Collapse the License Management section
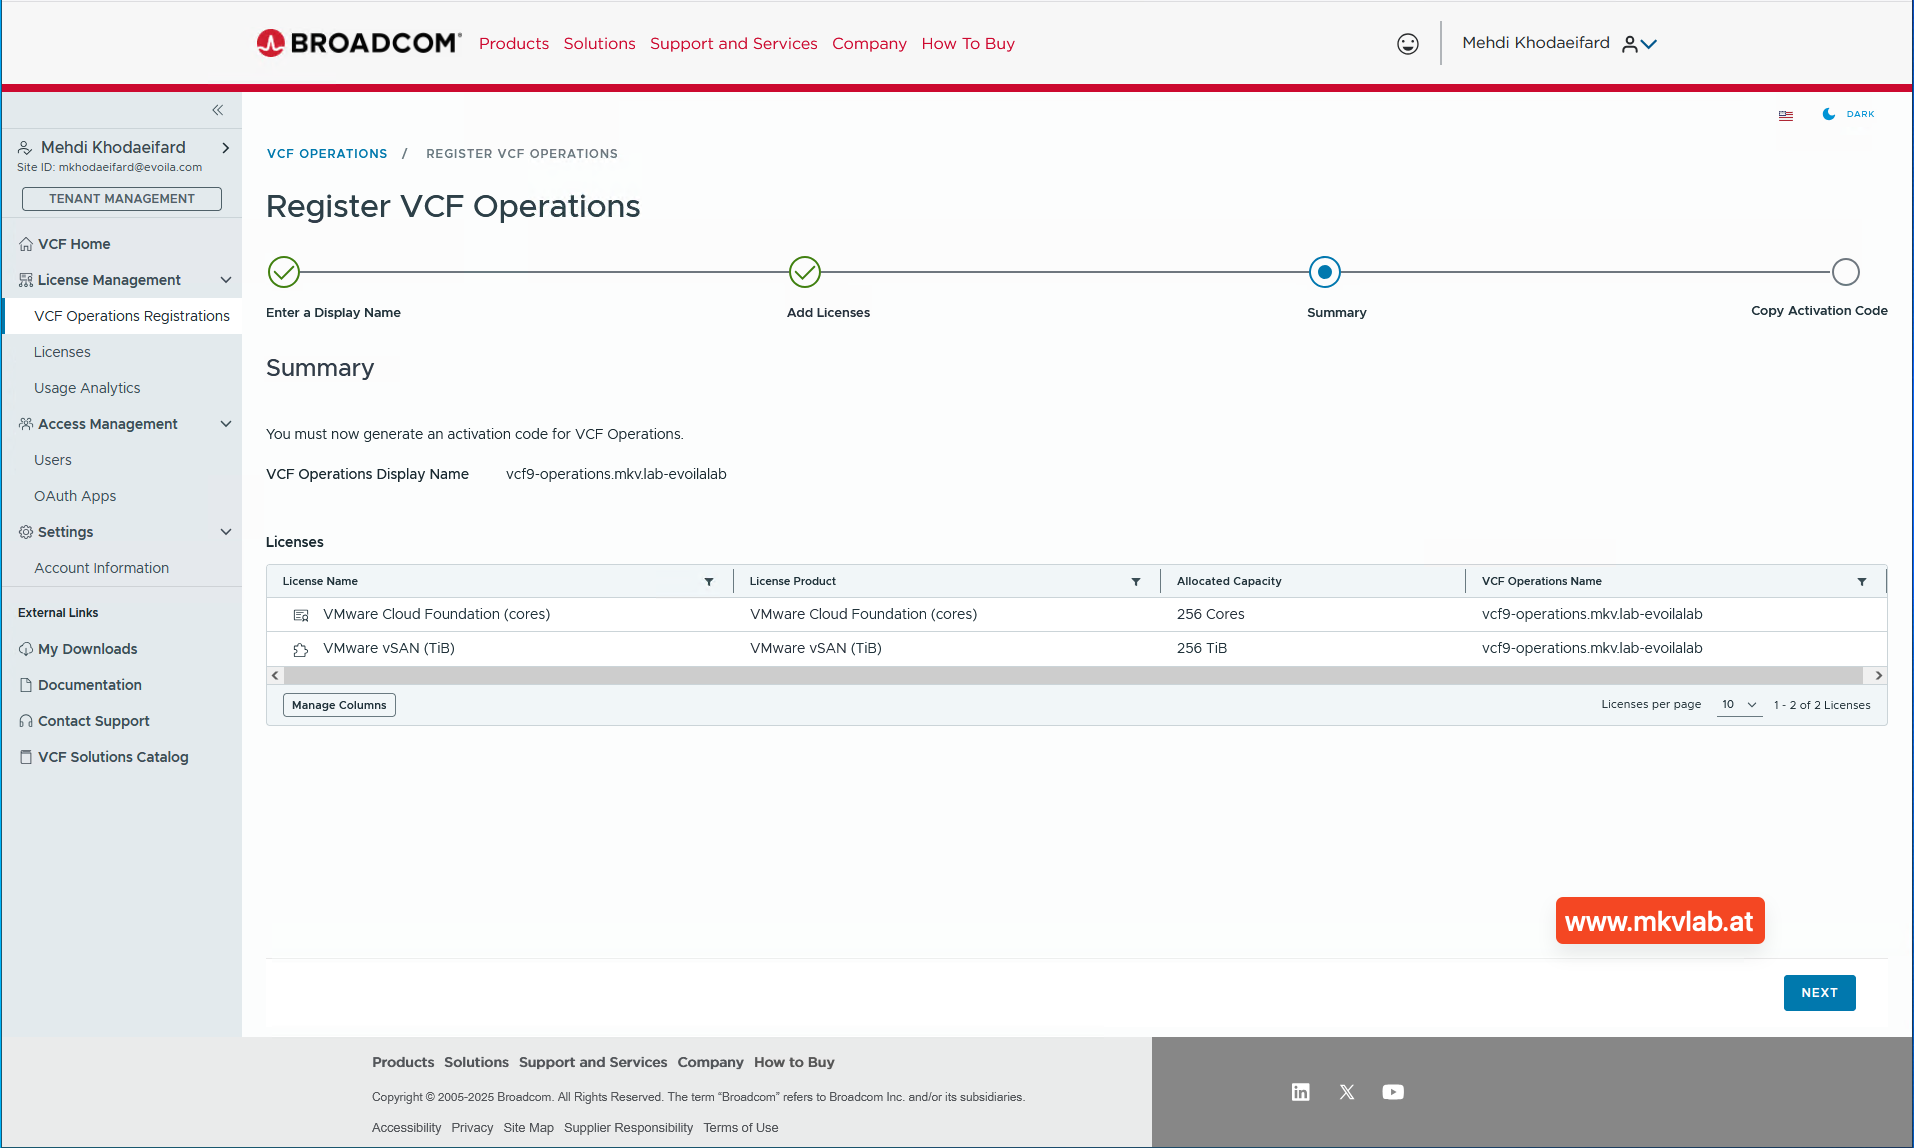1914x1148 pixels. pyautogui.click(x=226, y=280)
